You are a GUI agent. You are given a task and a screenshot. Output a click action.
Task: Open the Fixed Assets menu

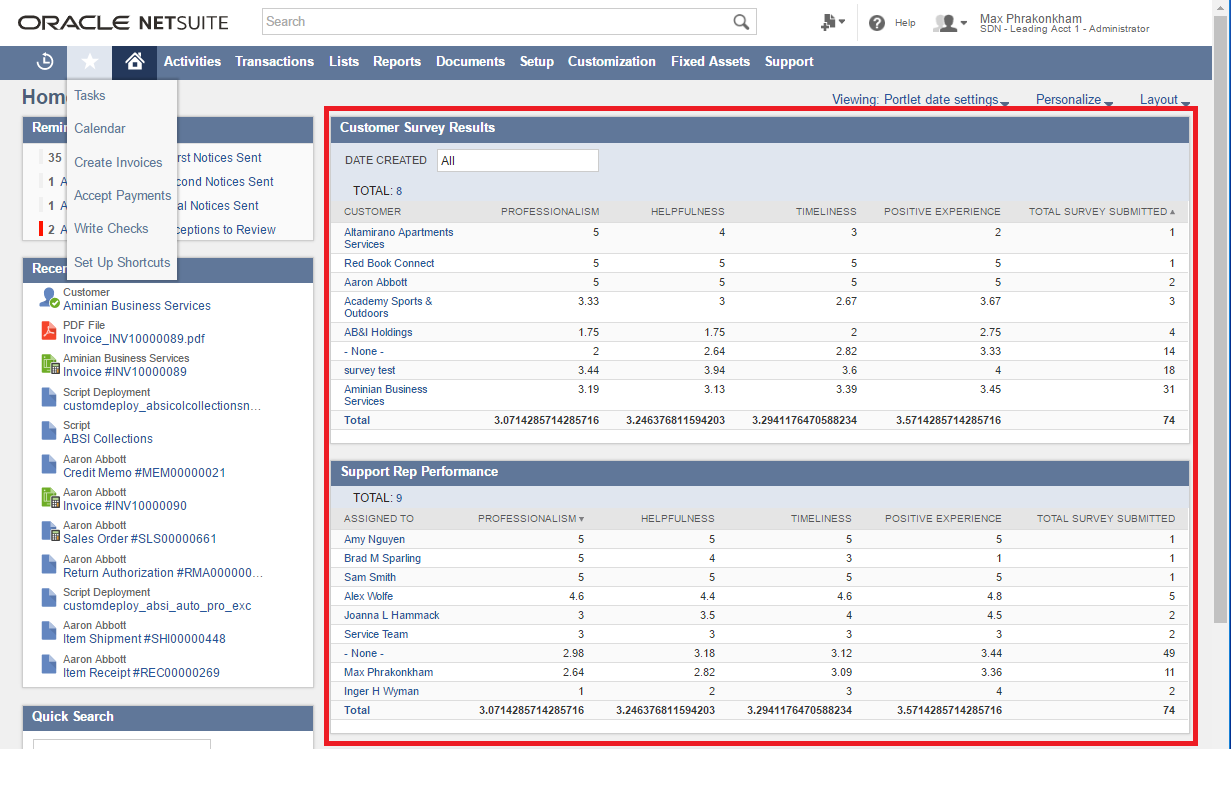click(710, 62)
